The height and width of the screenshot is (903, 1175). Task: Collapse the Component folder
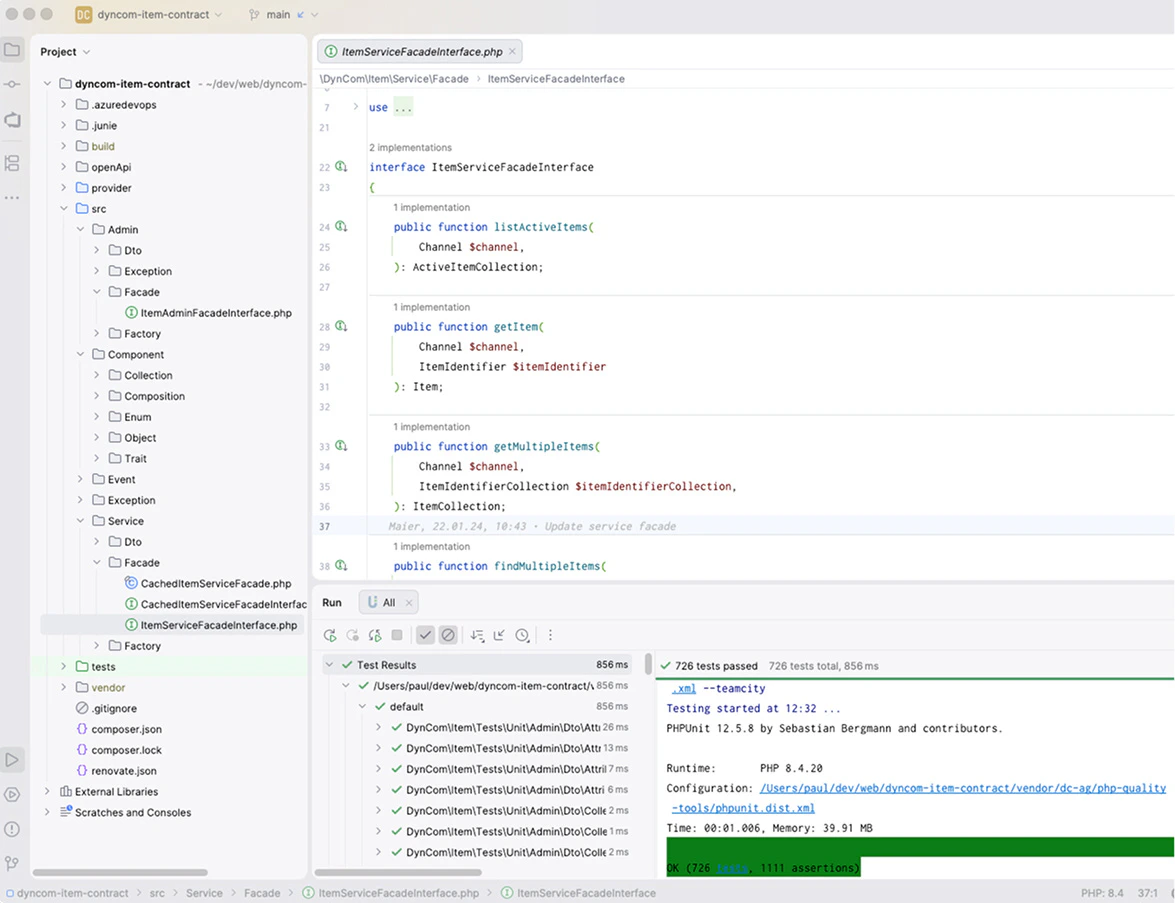80,354
